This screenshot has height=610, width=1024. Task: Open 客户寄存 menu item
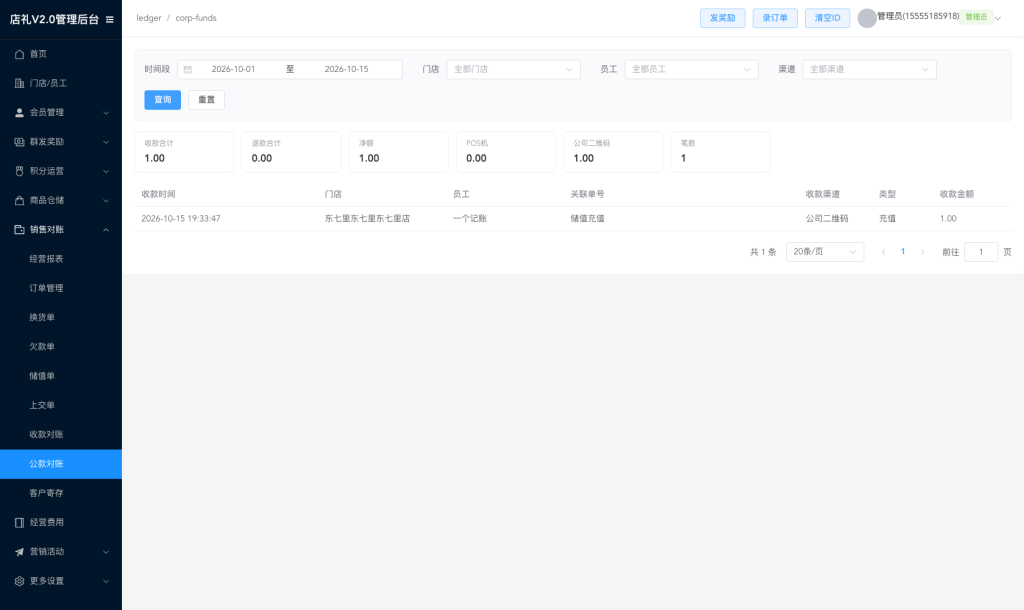[x=61, y=493]
